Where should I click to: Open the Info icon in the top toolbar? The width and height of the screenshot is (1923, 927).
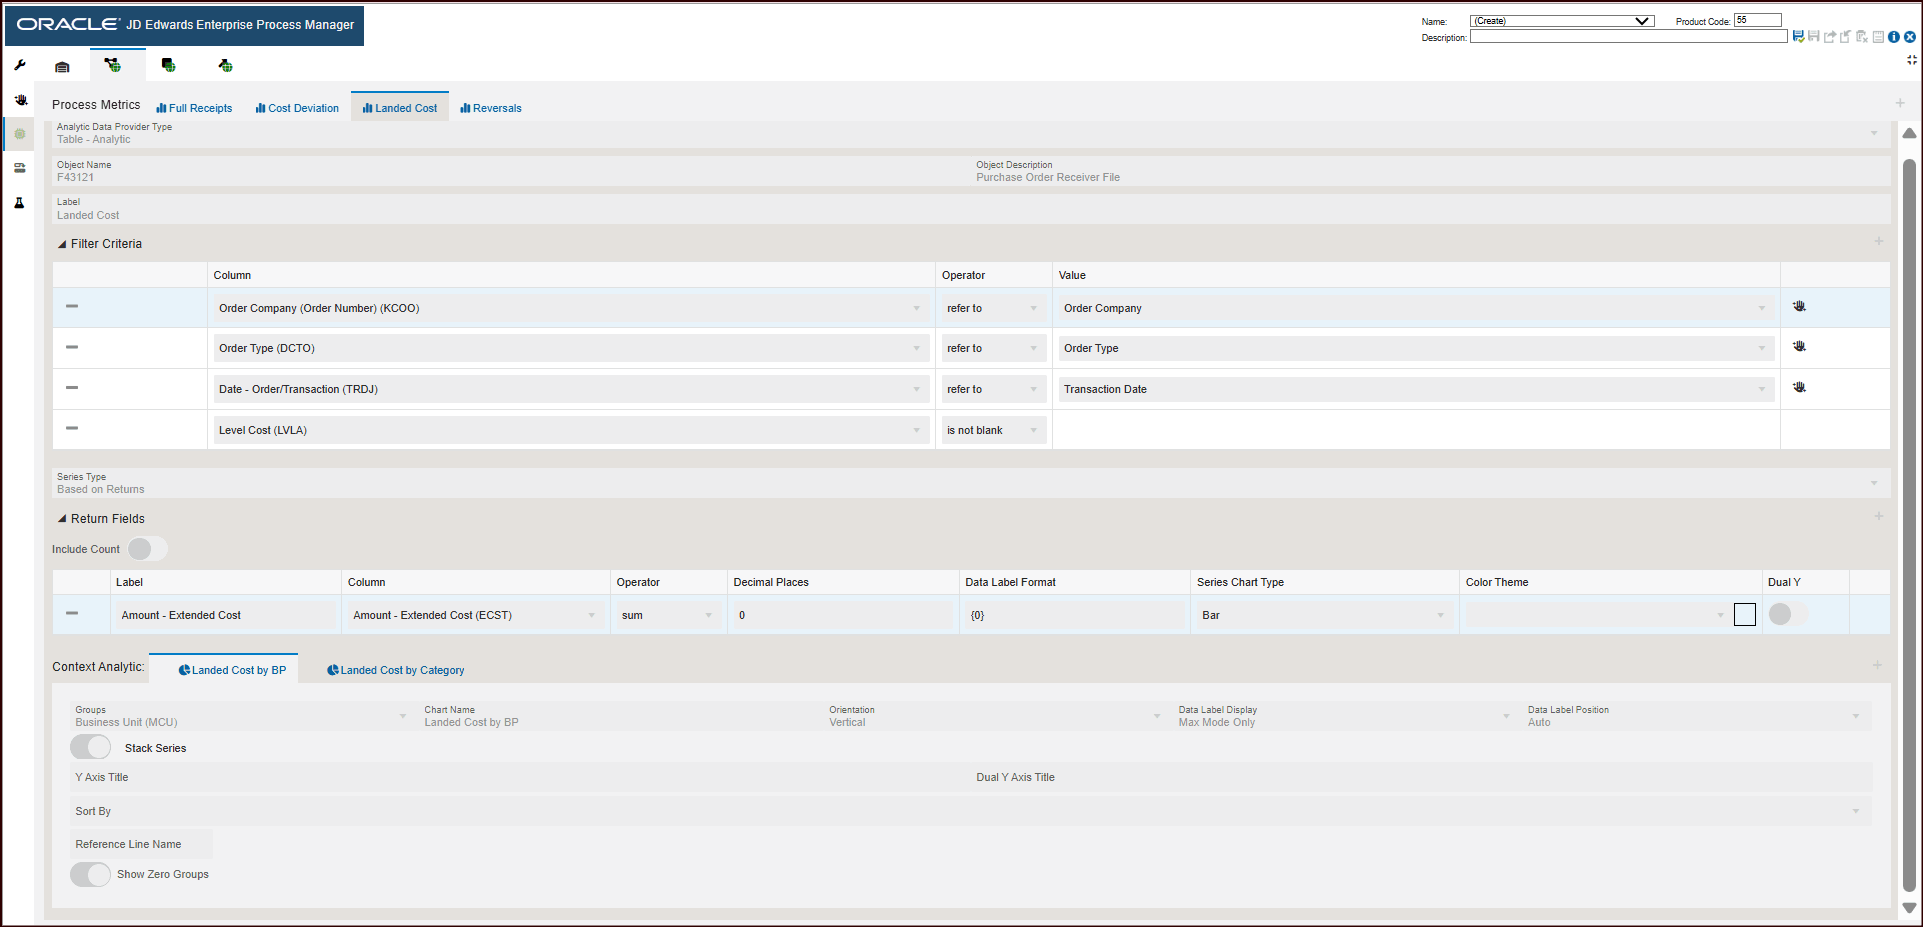1894,36
